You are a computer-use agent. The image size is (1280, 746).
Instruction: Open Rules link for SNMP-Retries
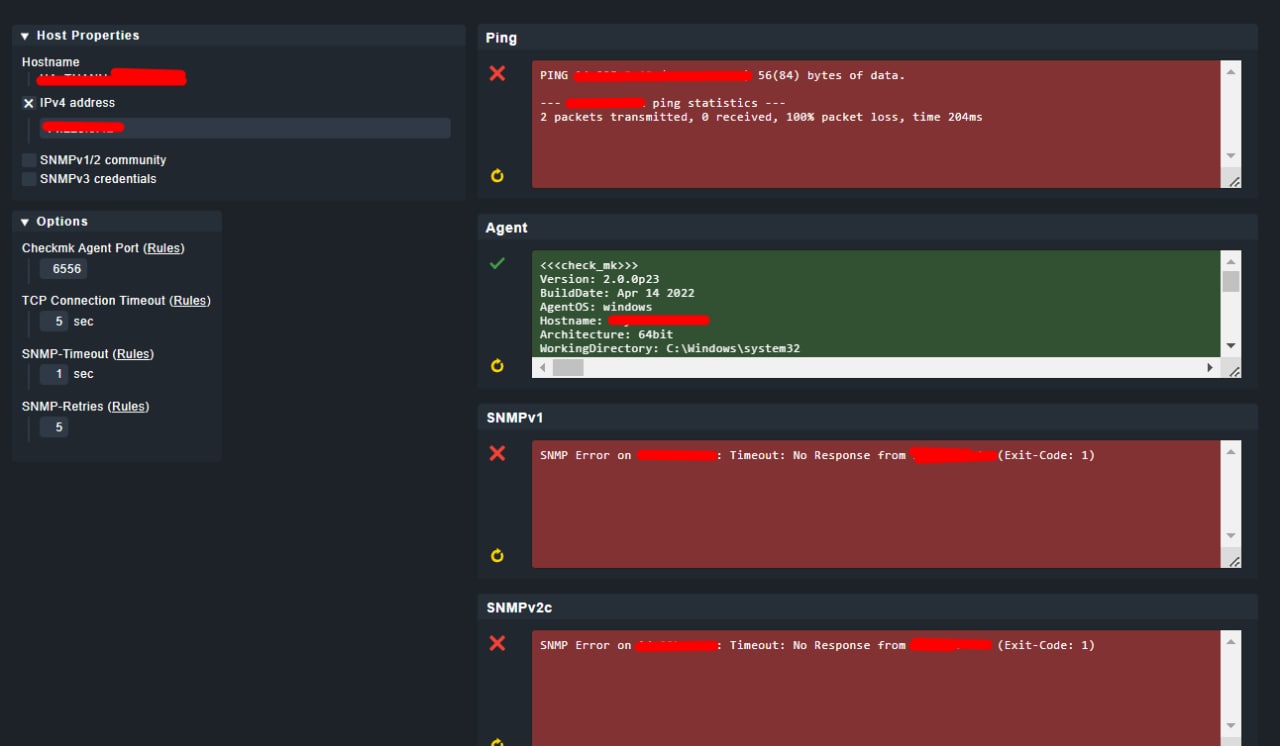pos(128,406)
